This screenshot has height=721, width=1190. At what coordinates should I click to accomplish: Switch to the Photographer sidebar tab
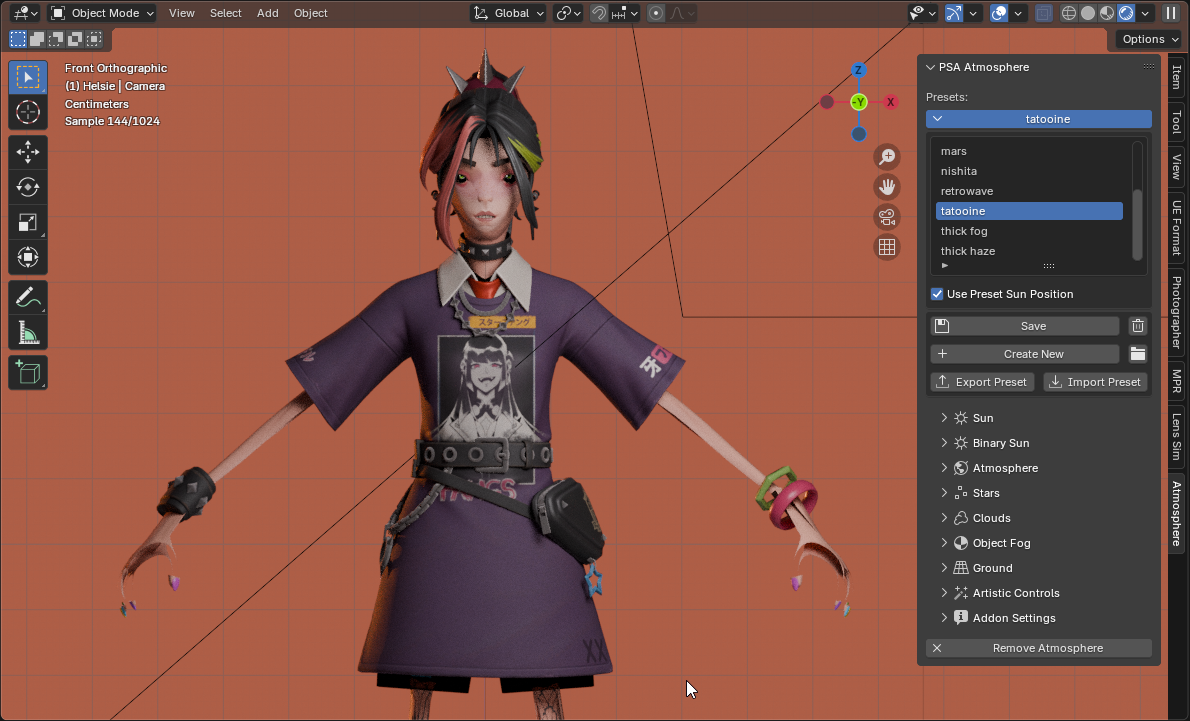click(x=1176, y=312)
